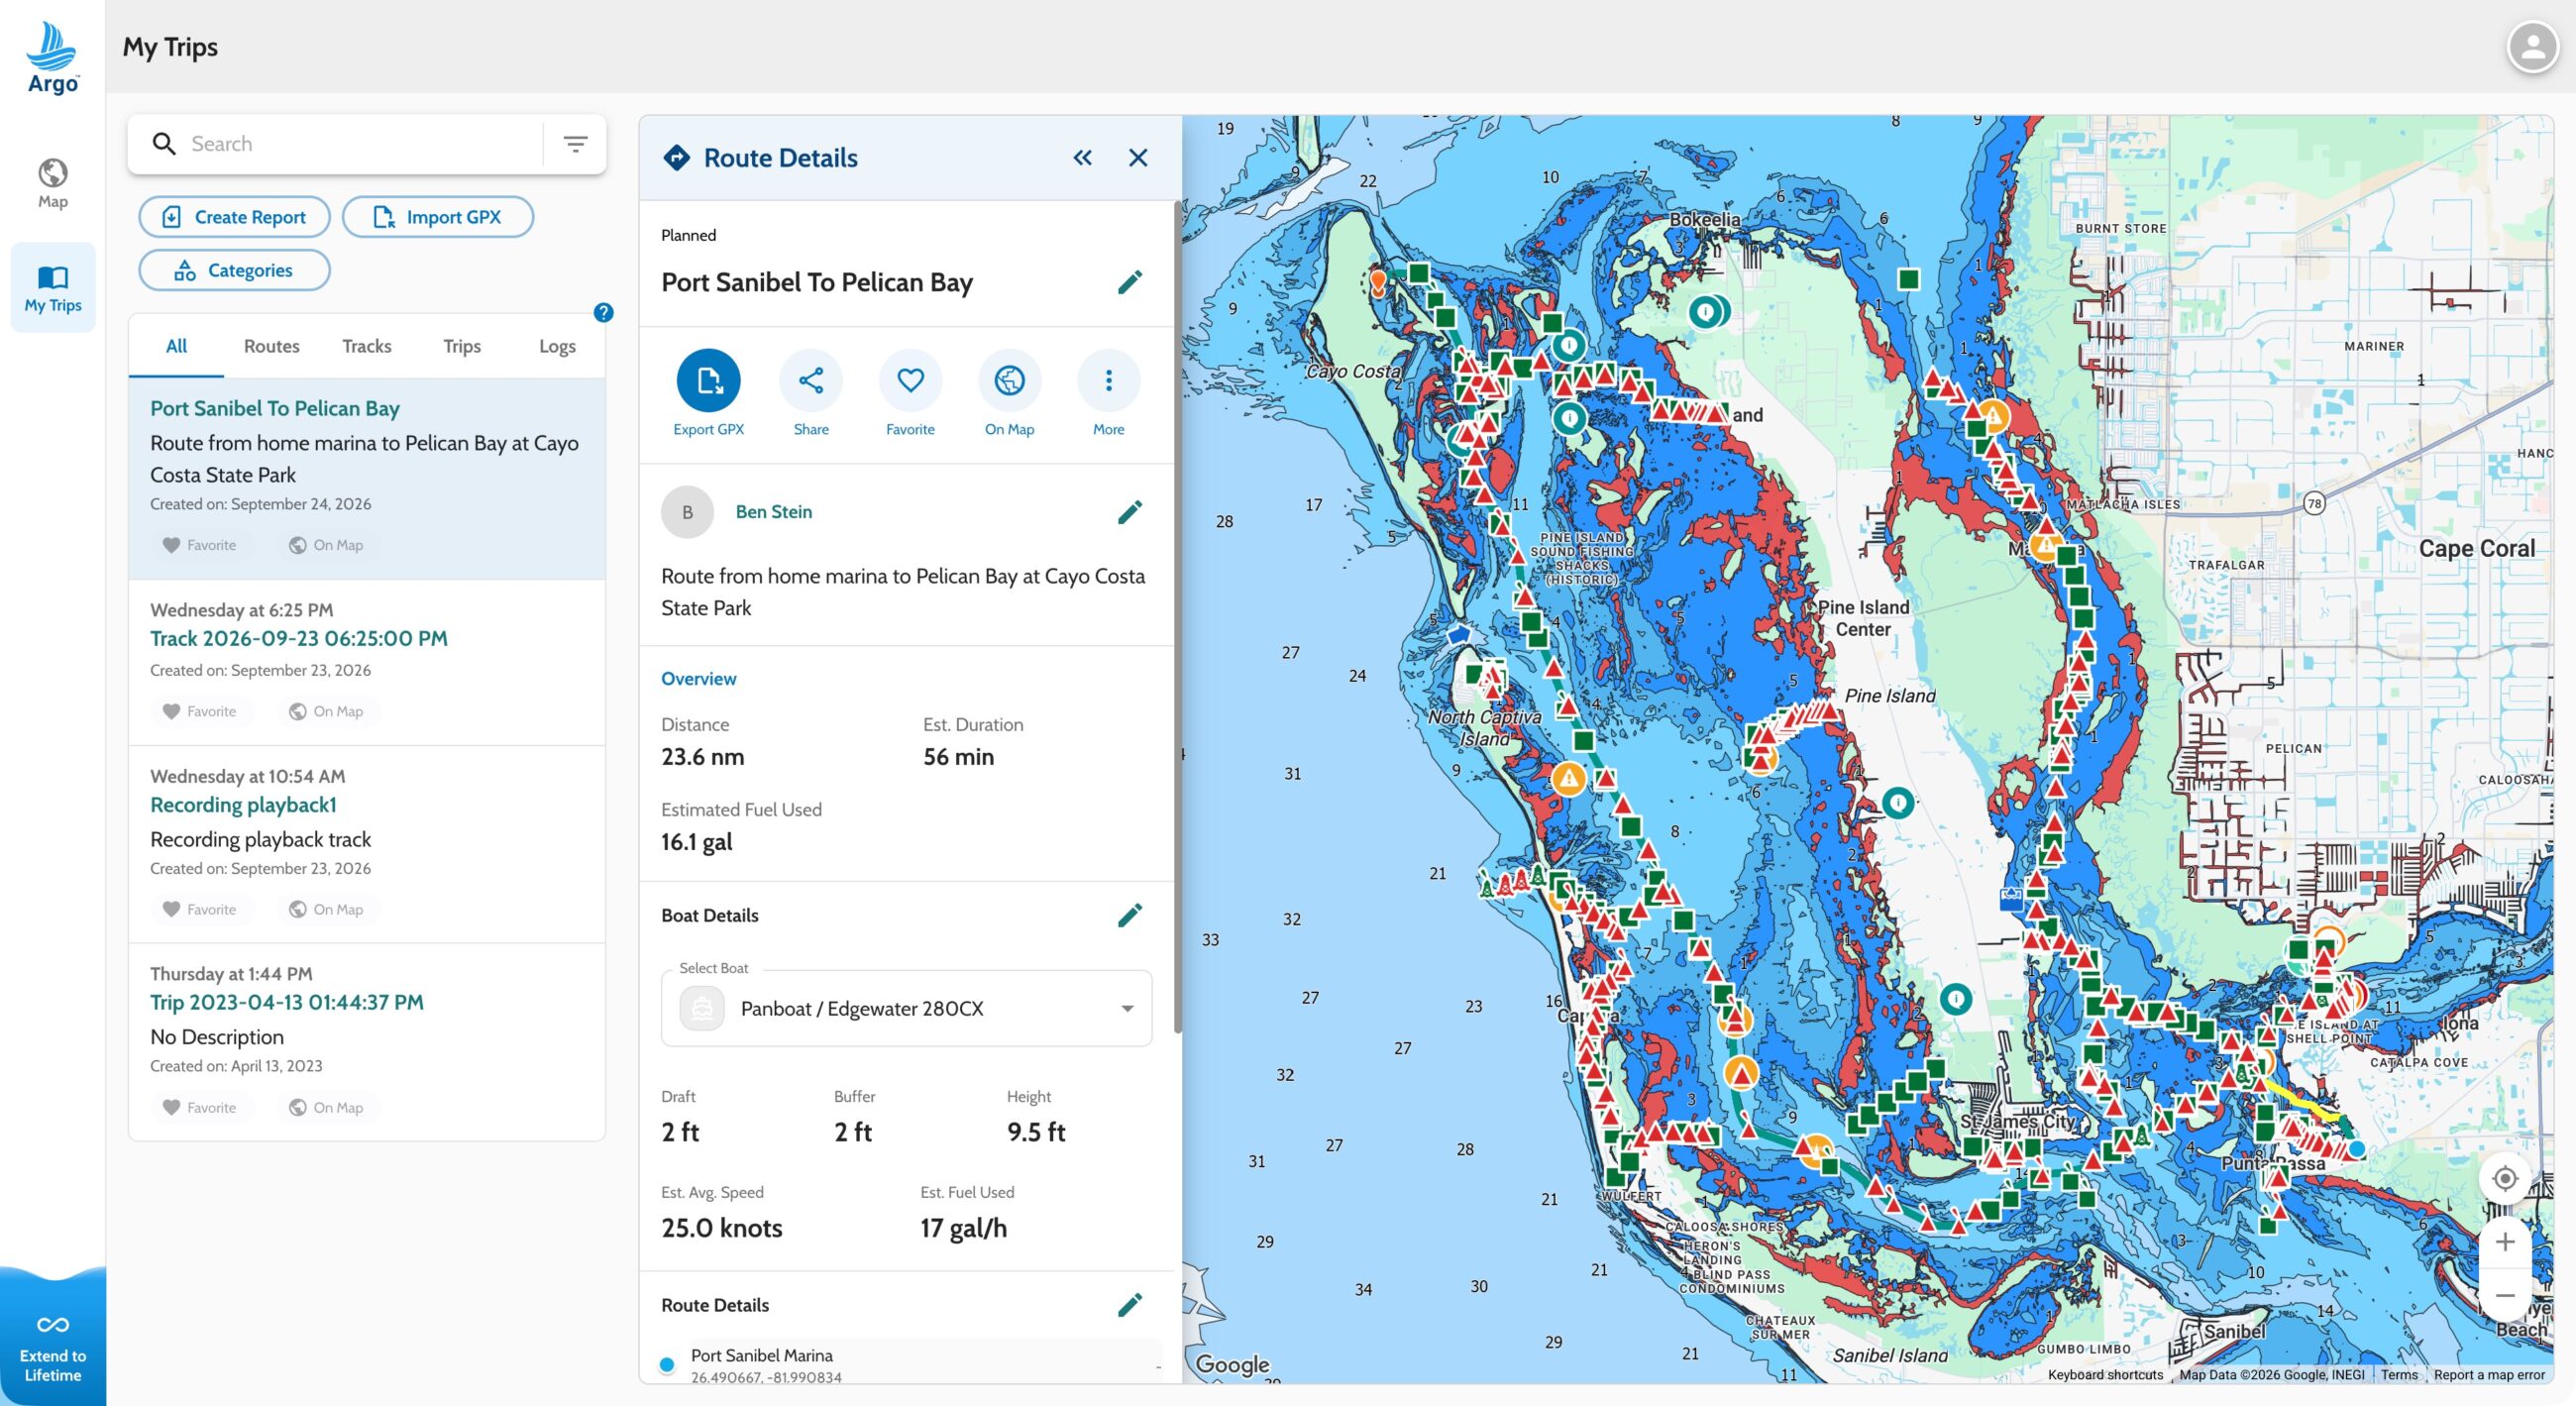
Task: Edit Boat Details with its pencil icon
Action: pos(1129,915)
